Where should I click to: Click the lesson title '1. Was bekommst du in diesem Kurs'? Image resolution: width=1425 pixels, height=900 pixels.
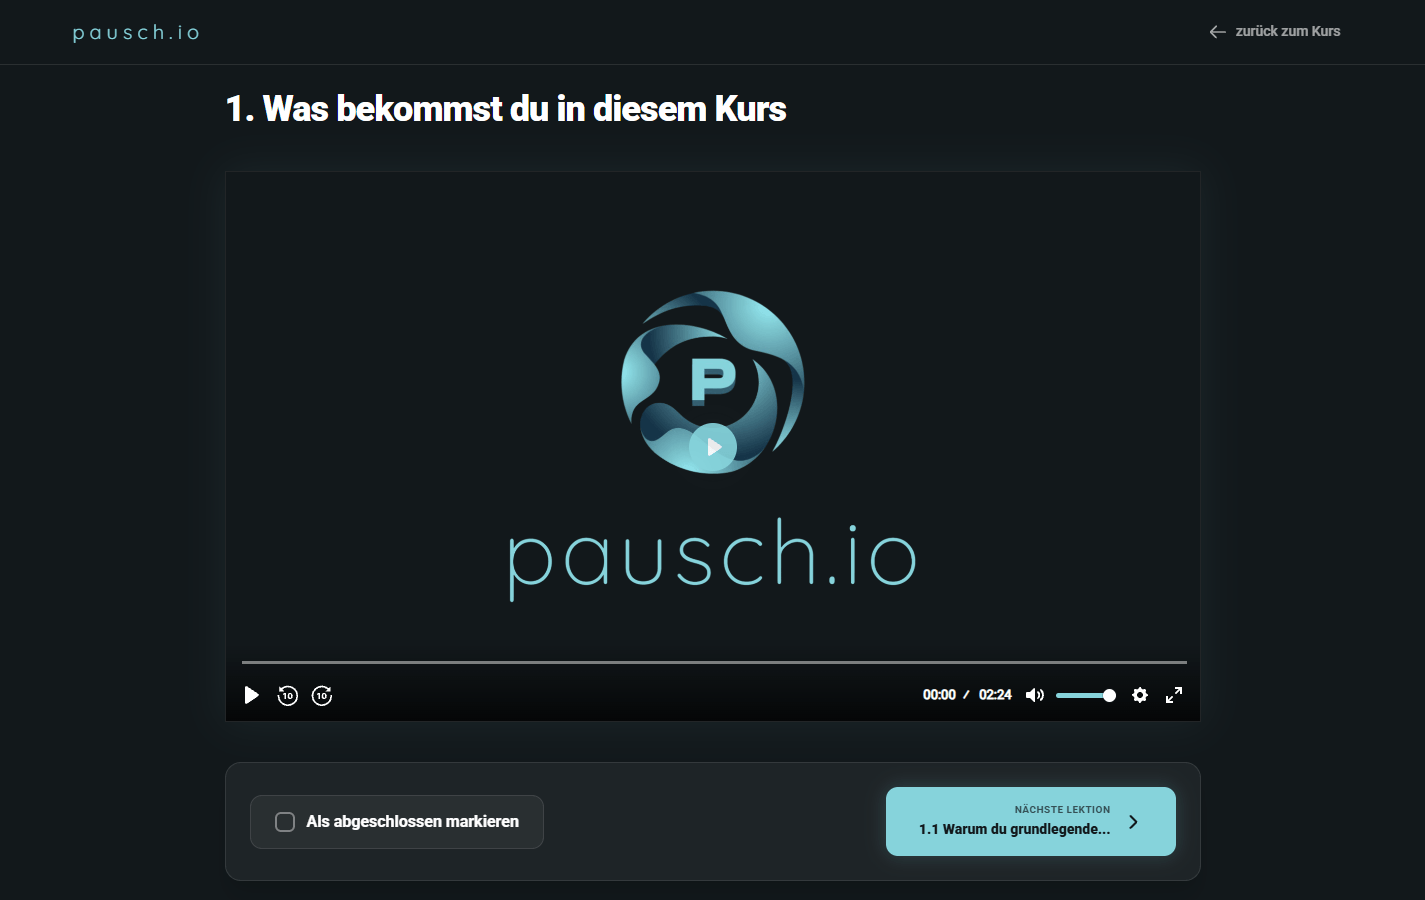pyautogui.click(x=506, y=109)
